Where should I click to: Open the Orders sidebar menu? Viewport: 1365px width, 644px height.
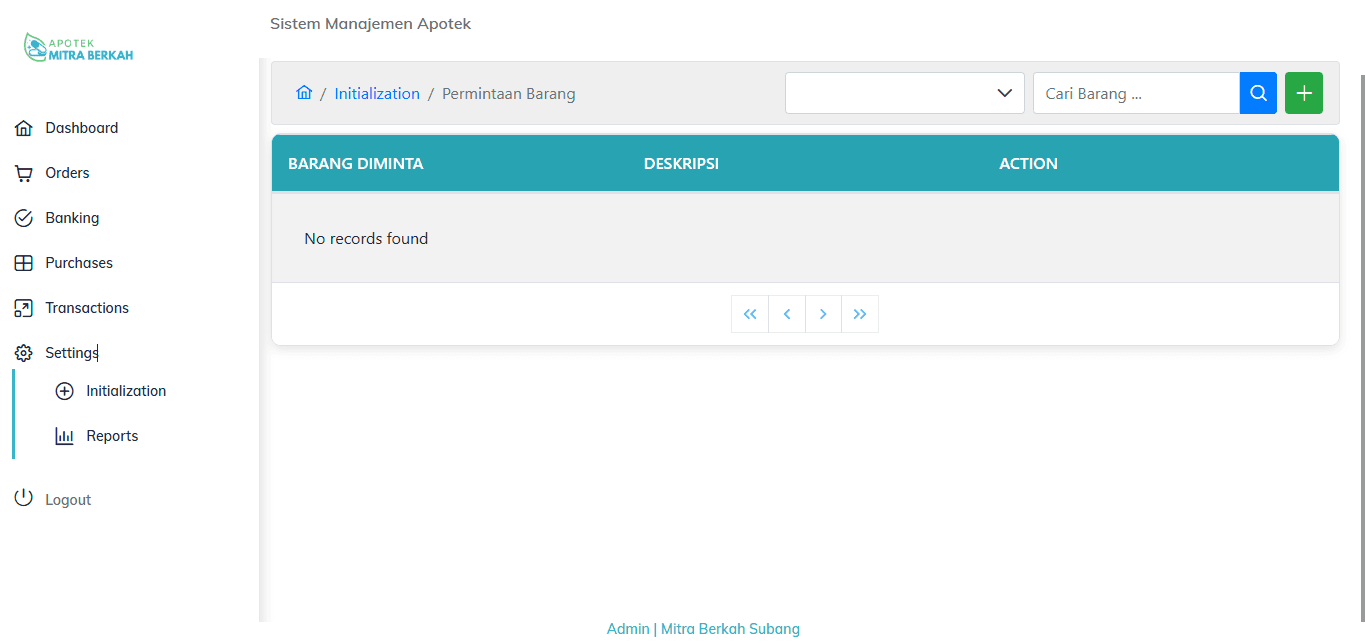point(67,173)
